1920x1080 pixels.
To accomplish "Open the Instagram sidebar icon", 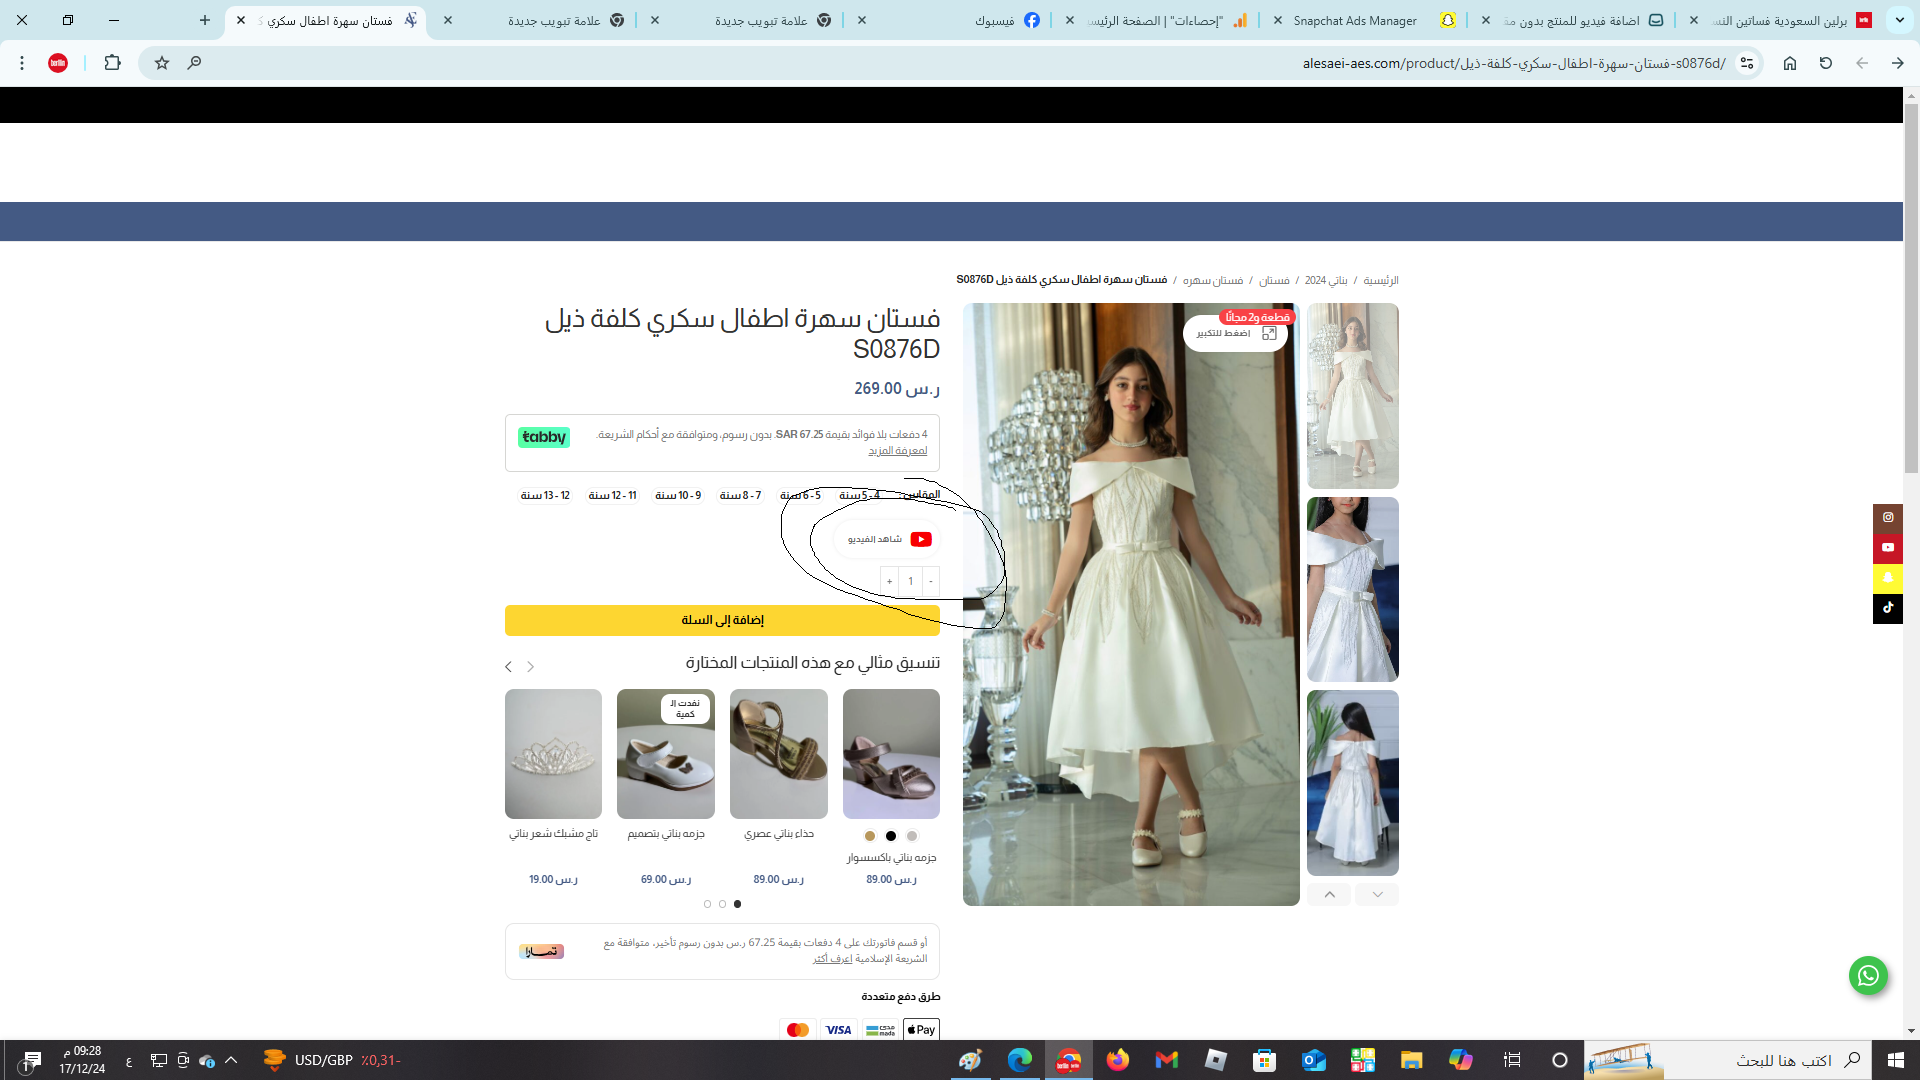I will [1888, 517].
